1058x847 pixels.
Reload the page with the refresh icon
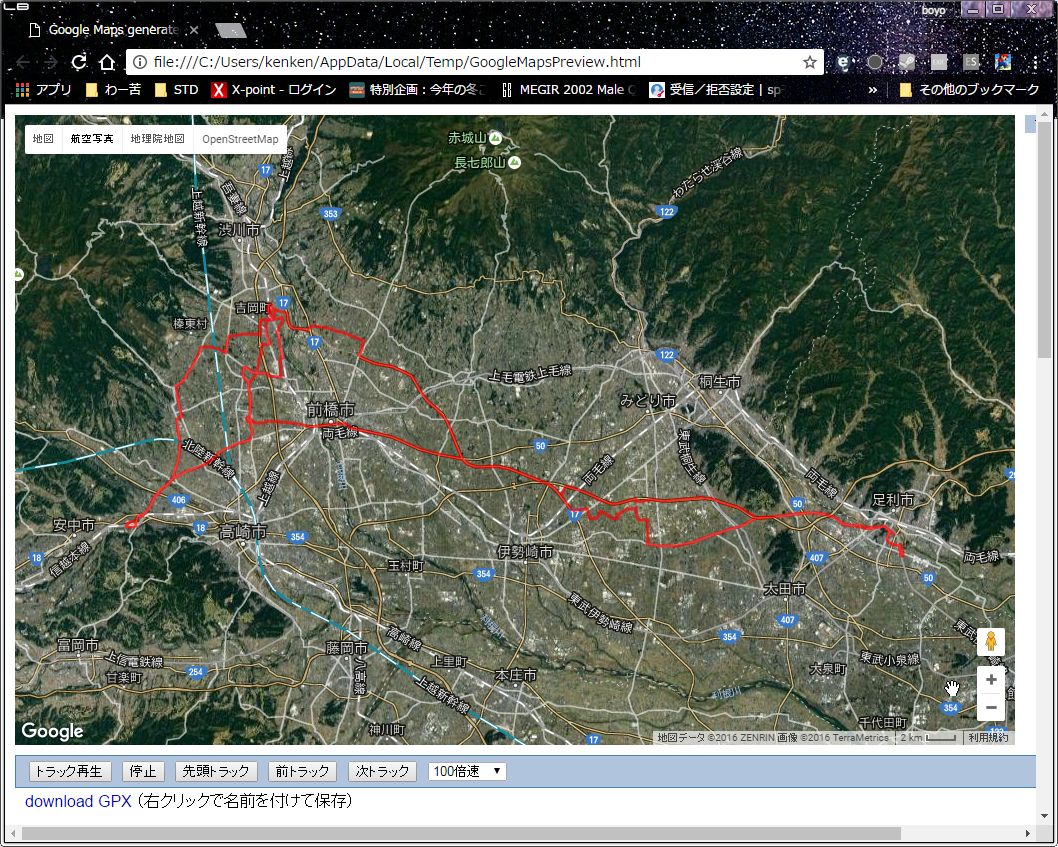click(x=79, y=62)
